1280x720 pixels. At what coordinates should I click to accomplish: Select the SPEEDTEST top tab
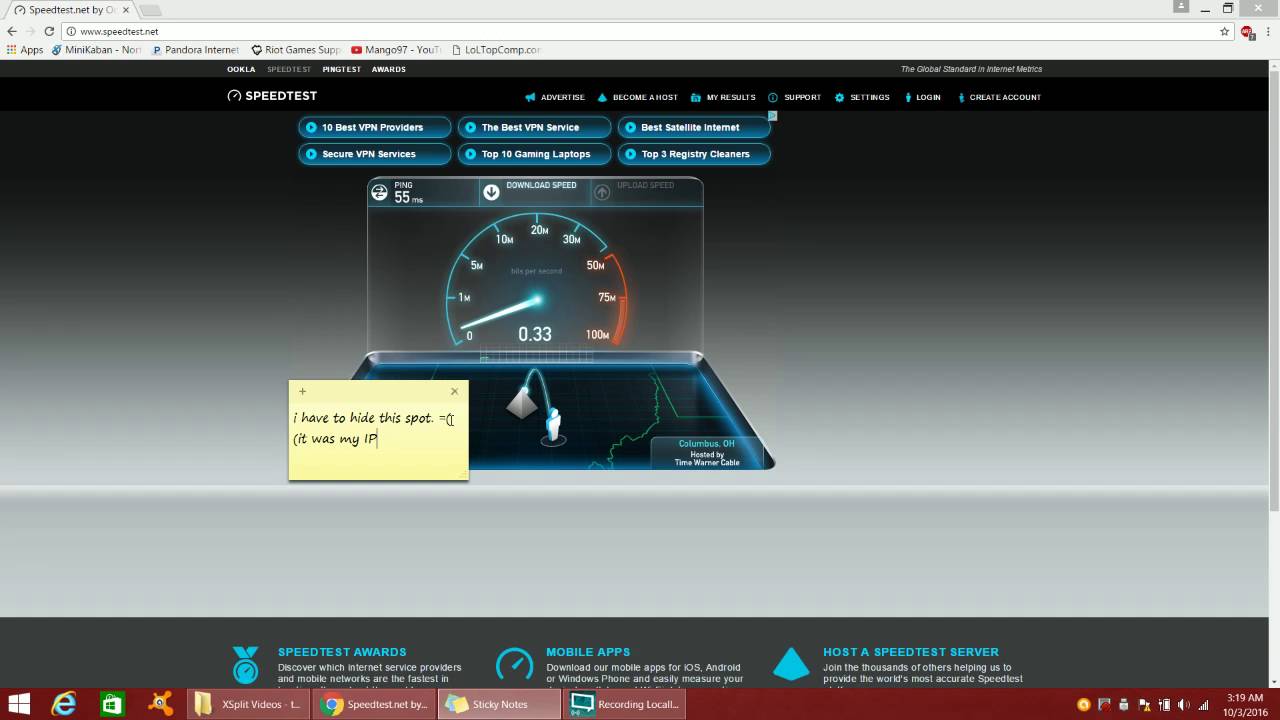(289, 69)
